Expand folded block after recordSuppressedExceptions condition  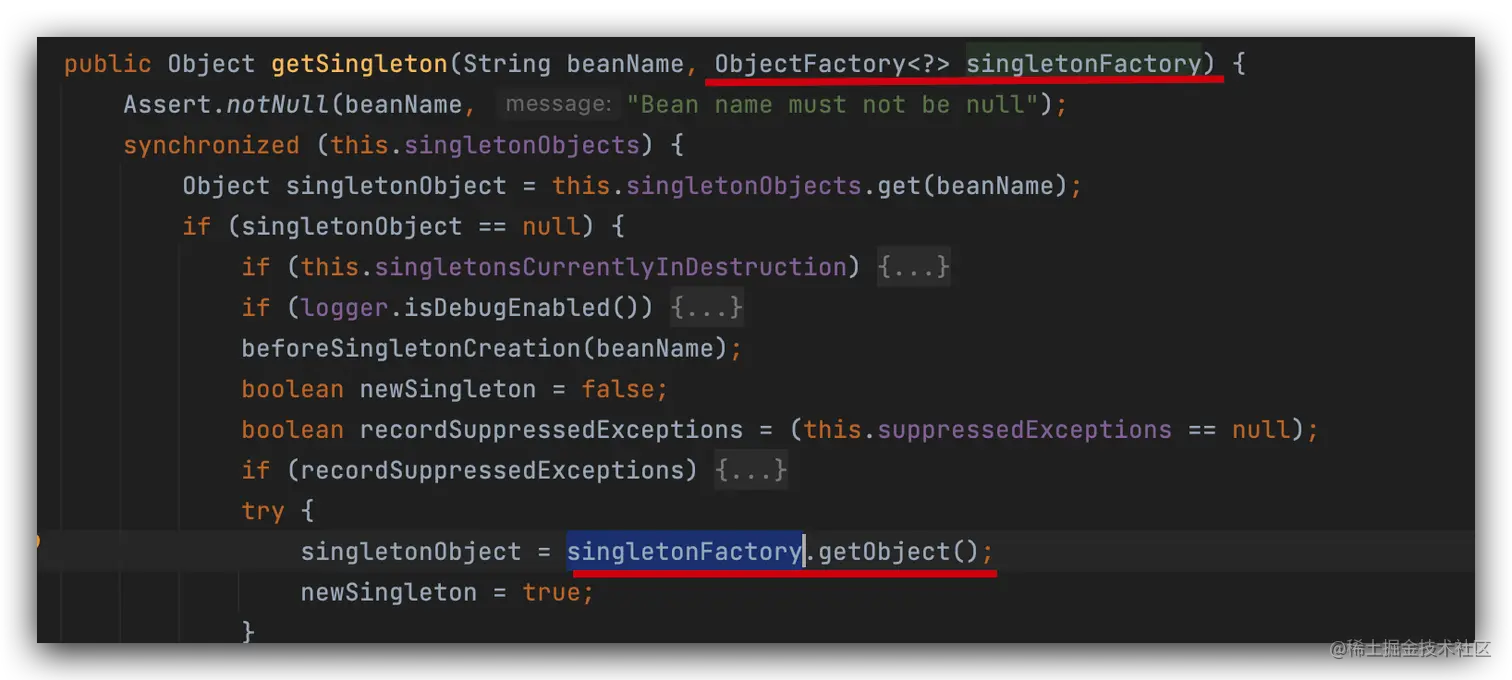click(x=751, y=470)
